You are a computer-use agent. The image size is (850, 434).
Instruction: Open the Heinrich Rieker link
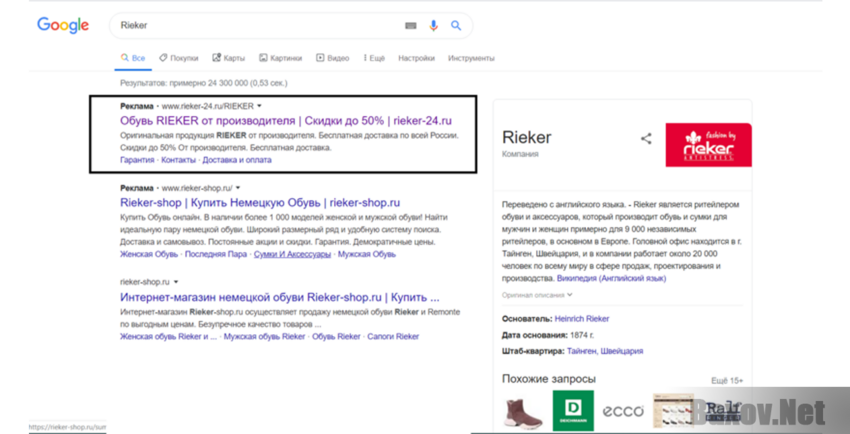click(x=582, y=319)
